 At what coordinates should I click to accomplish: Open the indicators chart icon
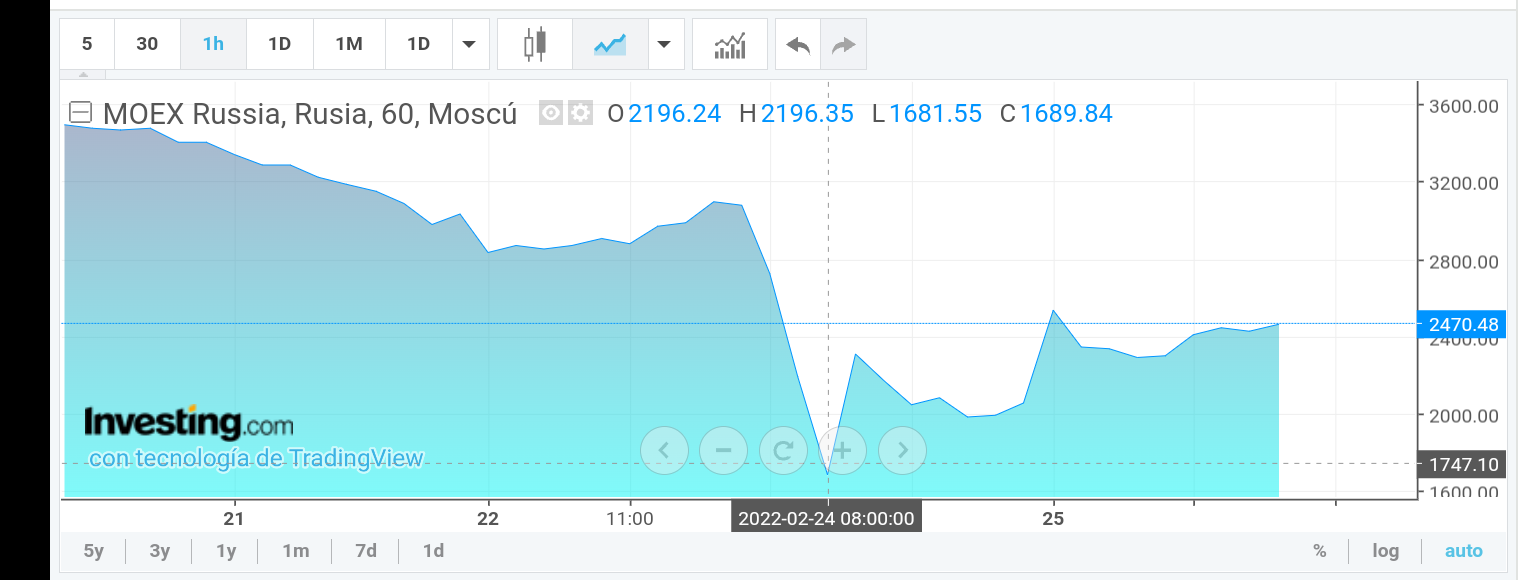tap(730, 44)
